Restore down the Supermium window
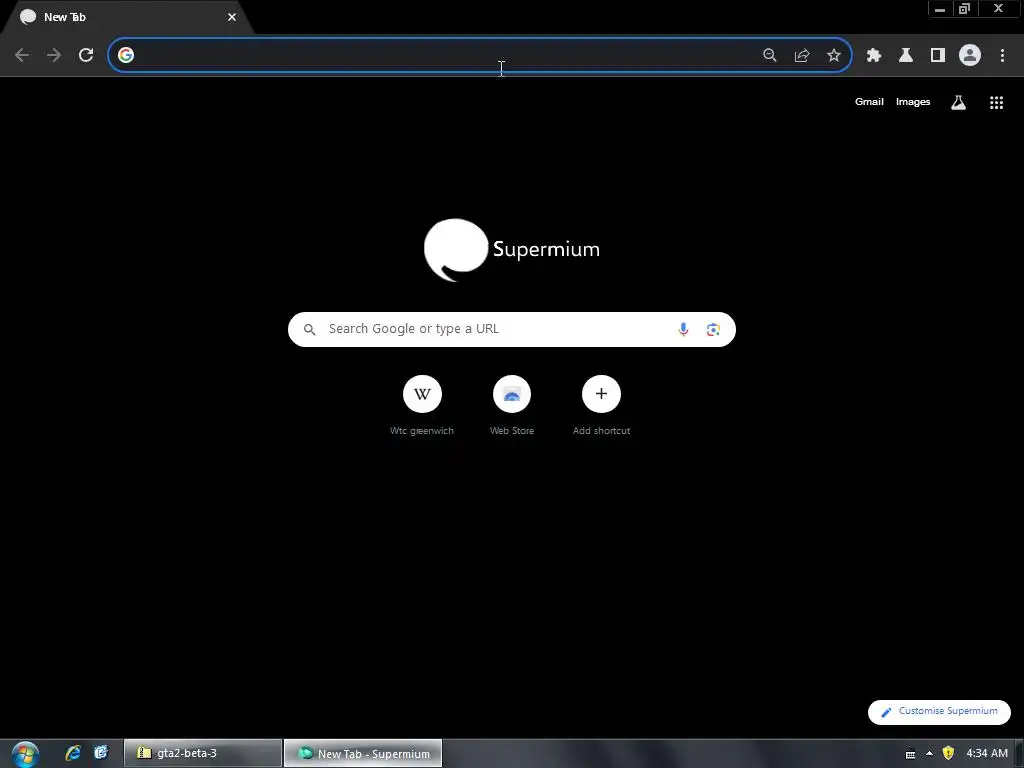 964,9
